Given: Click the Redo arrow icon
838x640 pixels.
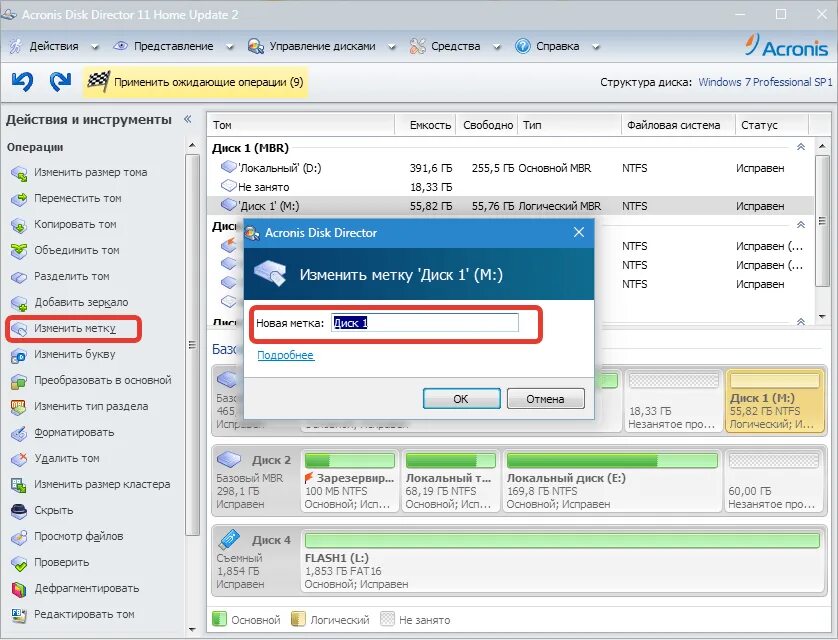Looking at the screenshot, I should click(60, 82).
